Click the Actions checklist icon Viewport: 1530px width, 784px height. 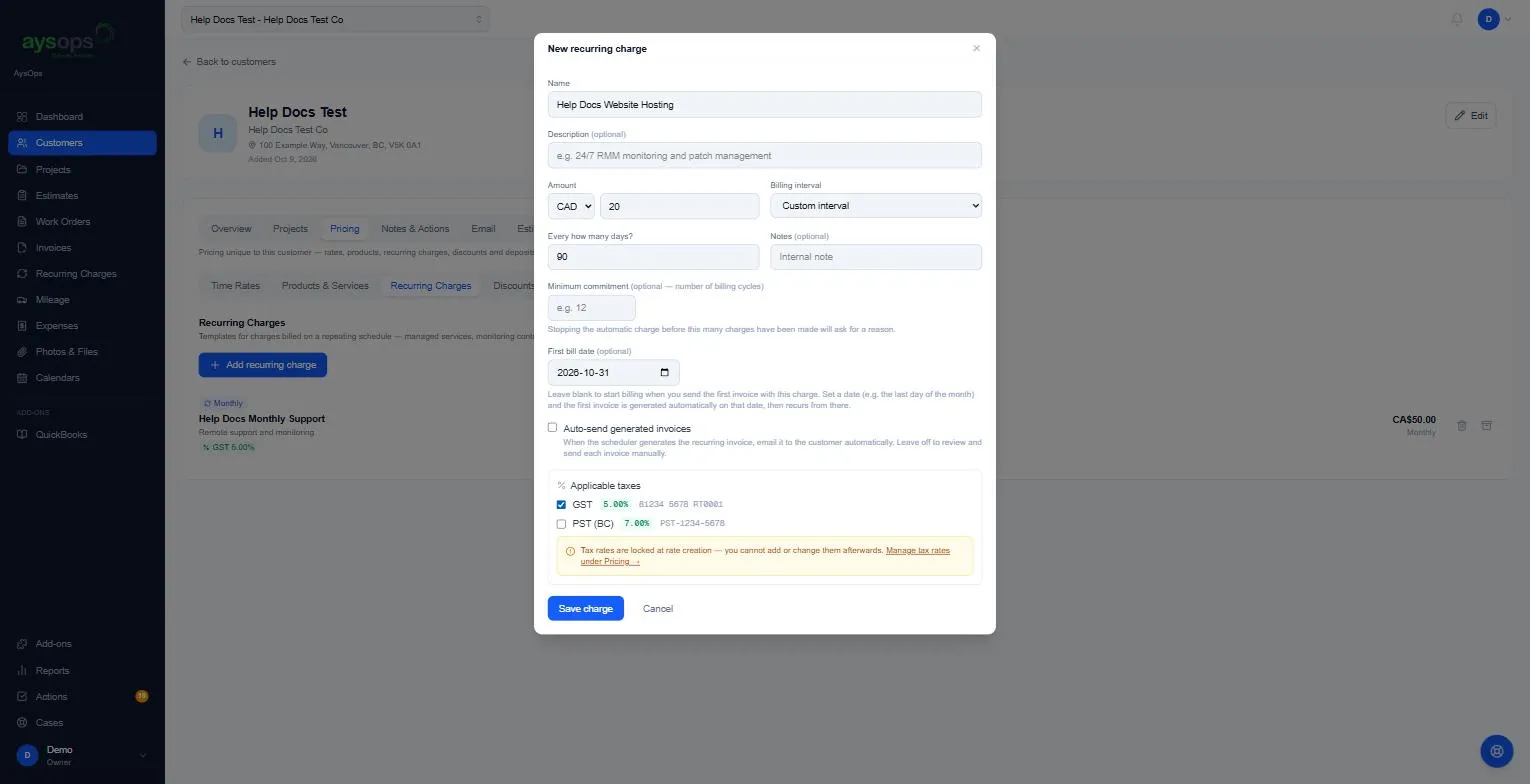22,696
